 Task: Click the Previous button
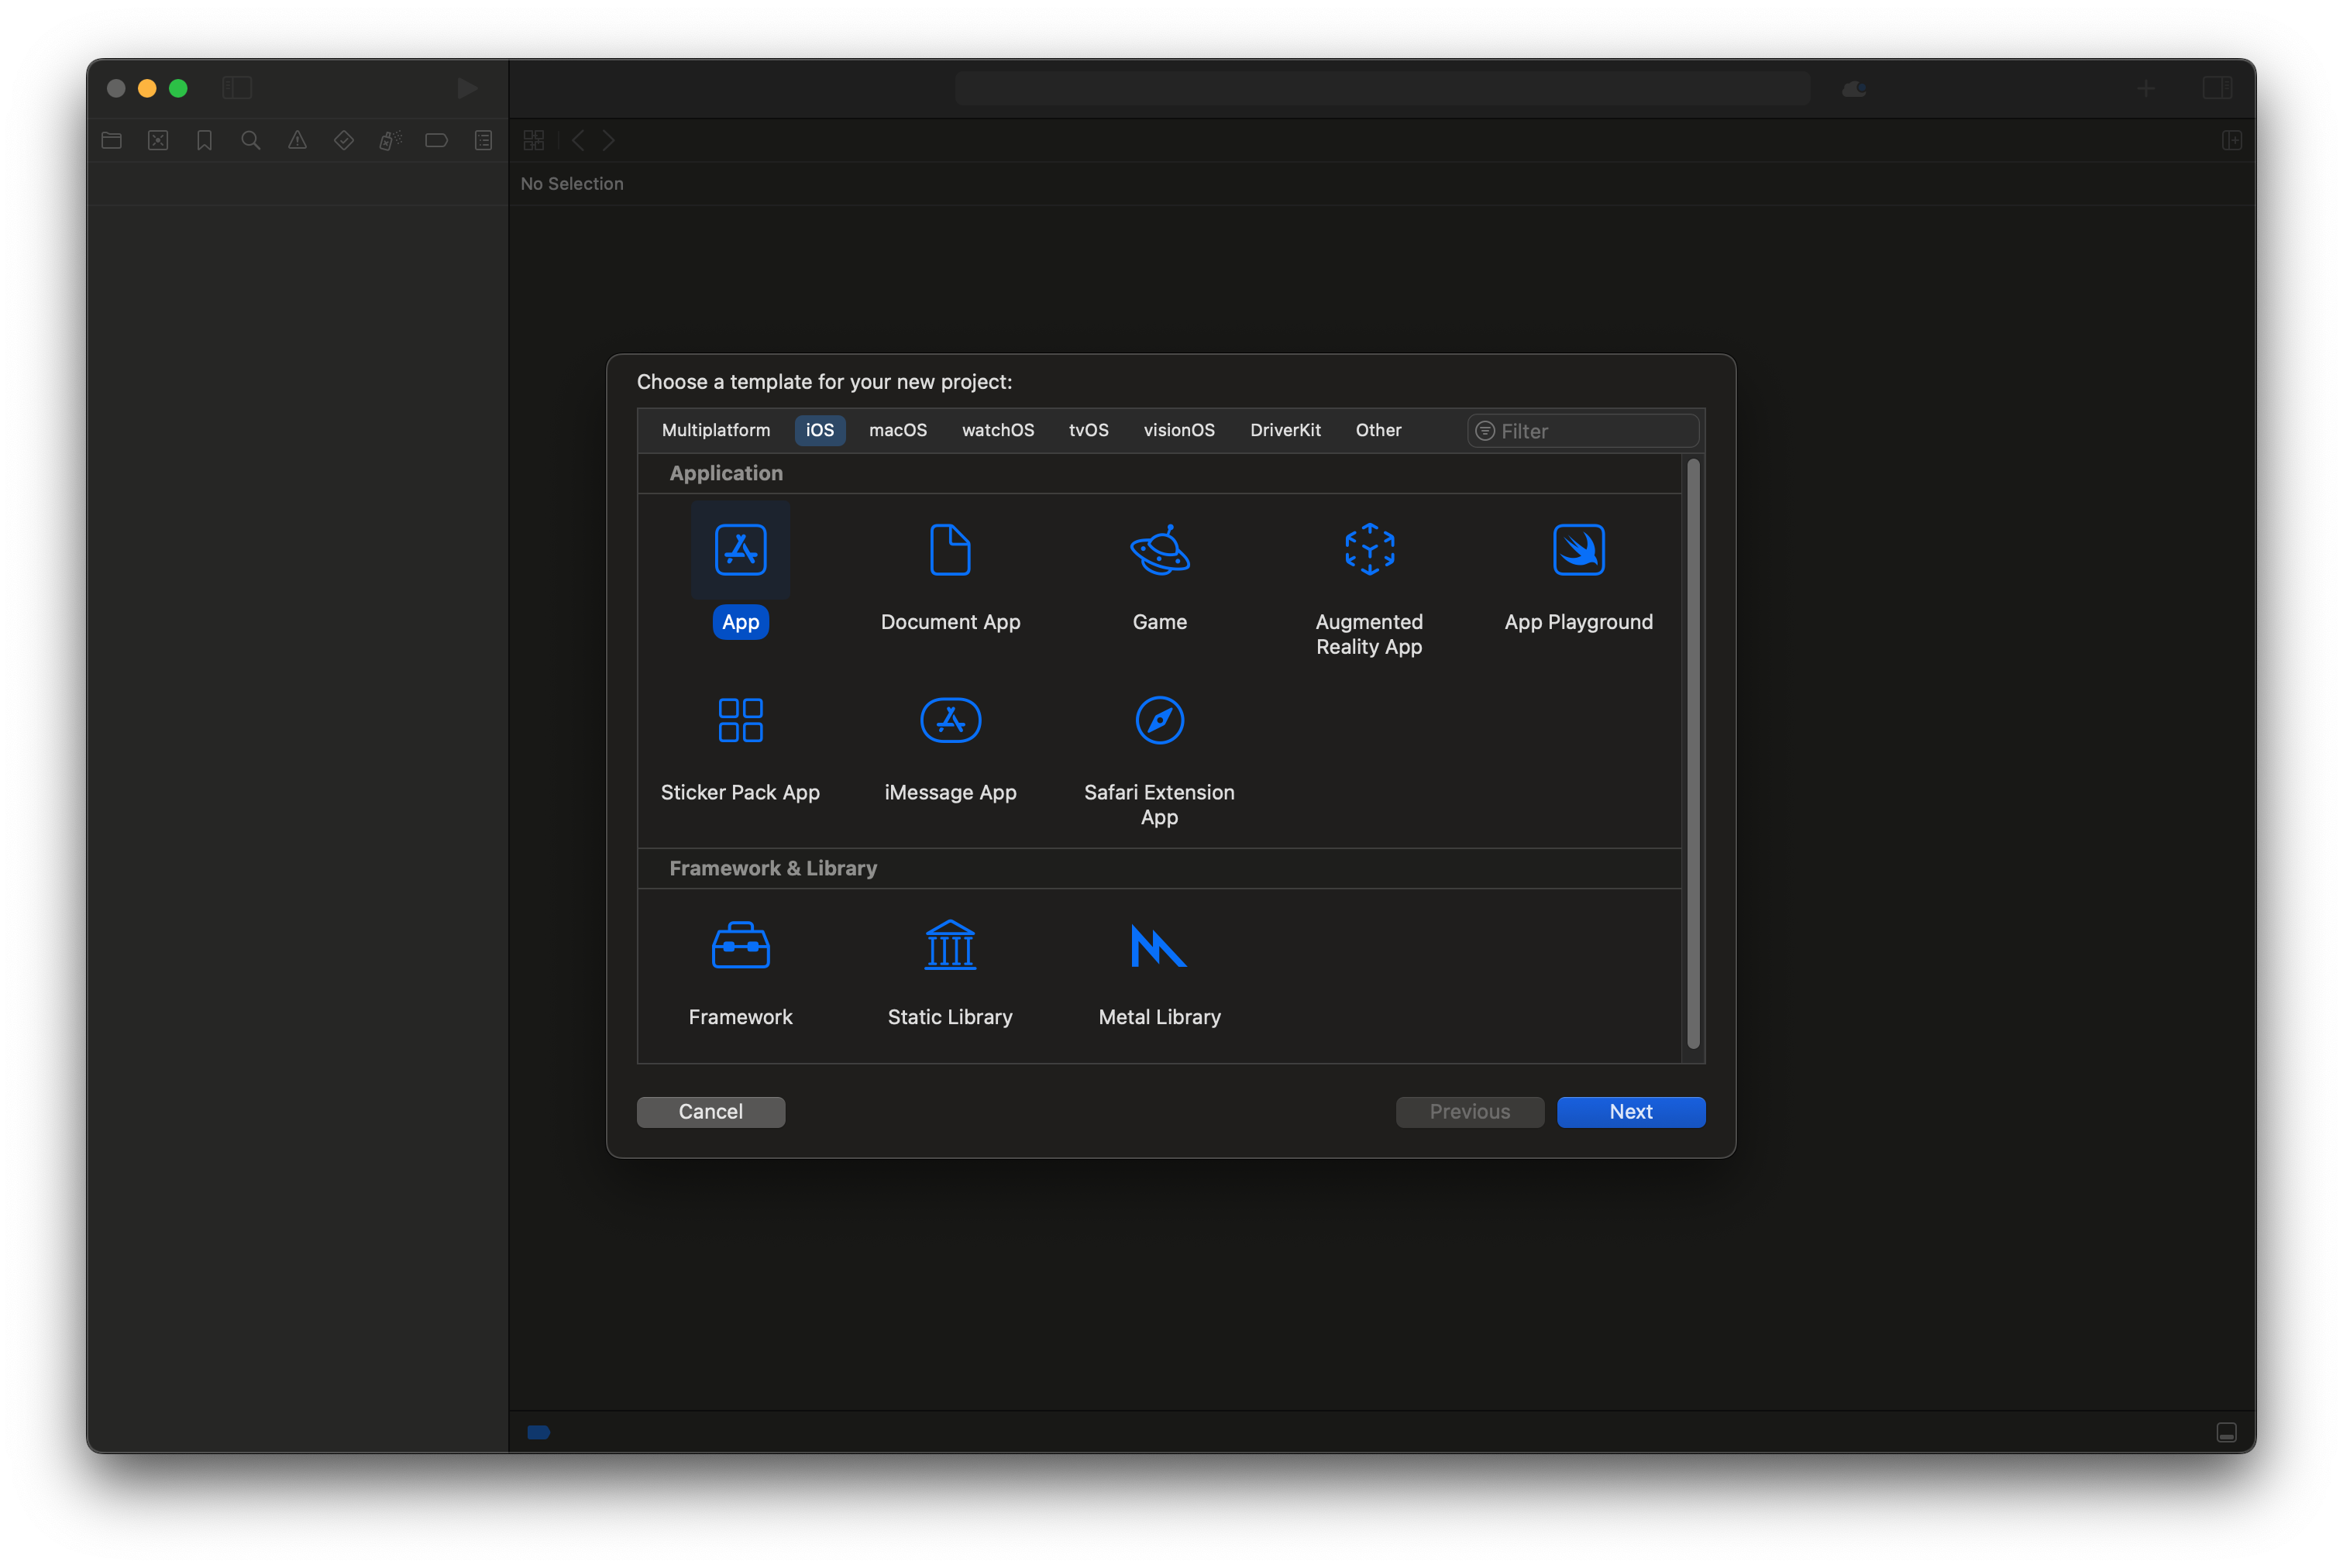[1469, 1111]
